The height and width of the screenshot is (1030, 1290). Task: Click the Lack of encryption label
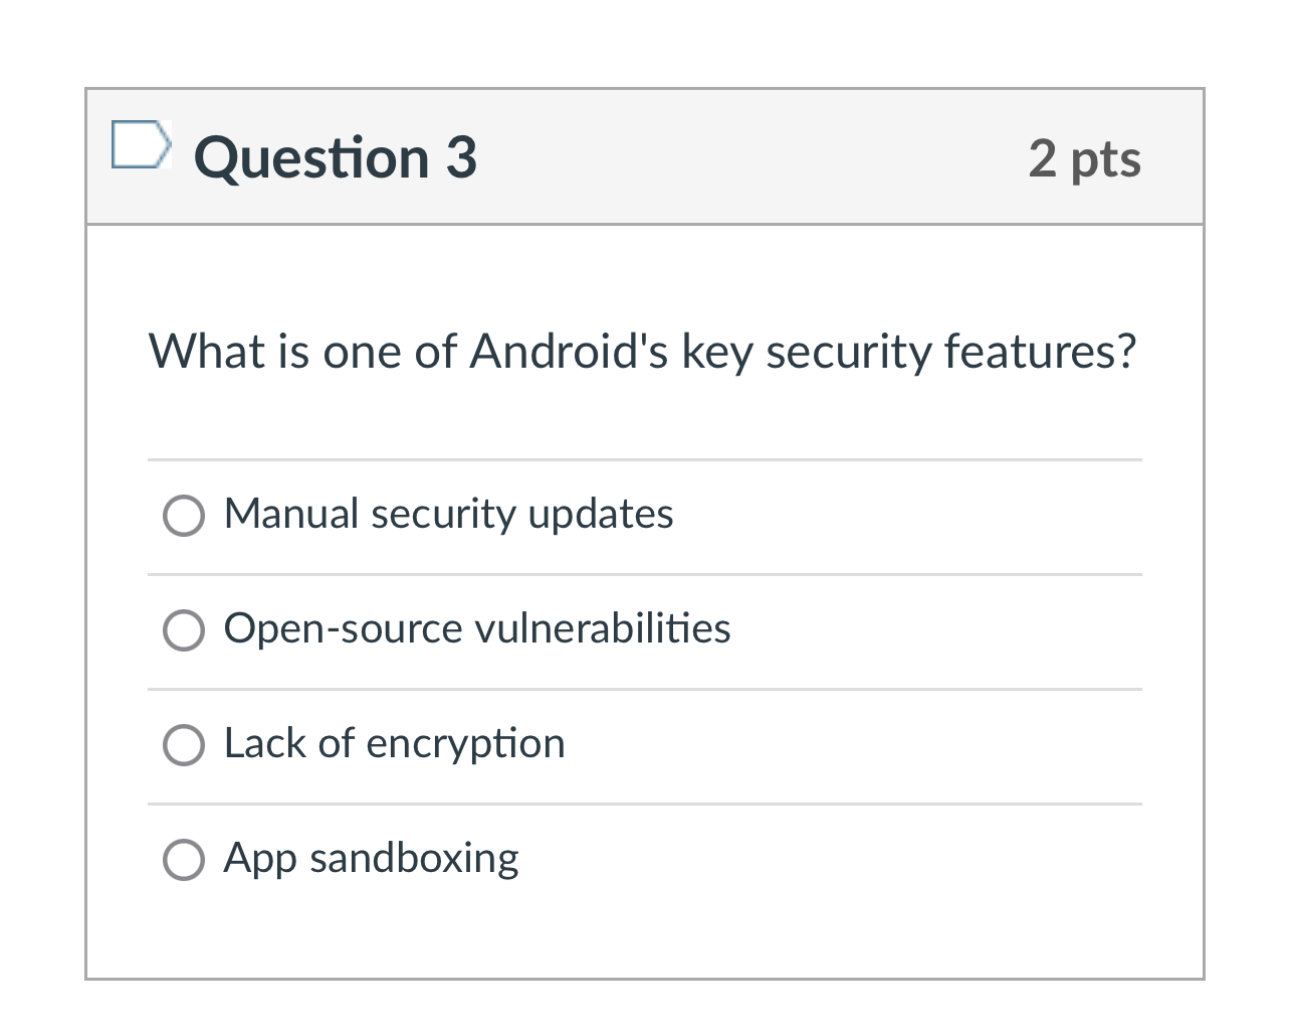[394, 744]
